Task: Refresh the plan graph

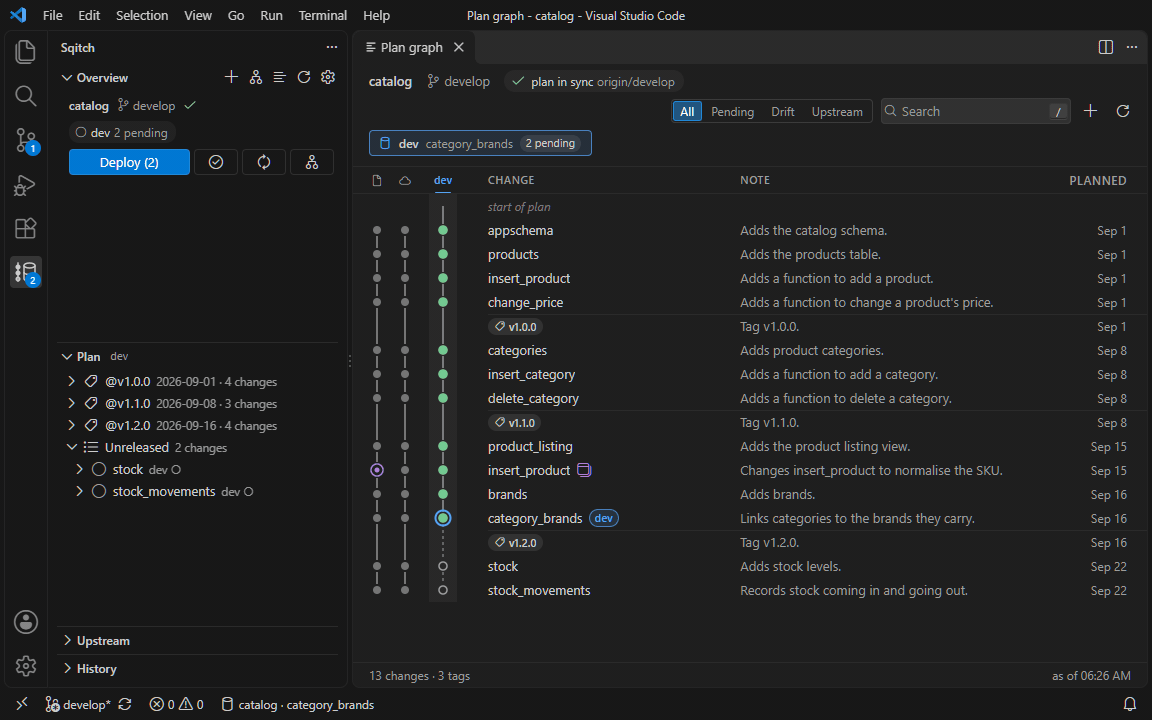Action: tap(1123, 111)
